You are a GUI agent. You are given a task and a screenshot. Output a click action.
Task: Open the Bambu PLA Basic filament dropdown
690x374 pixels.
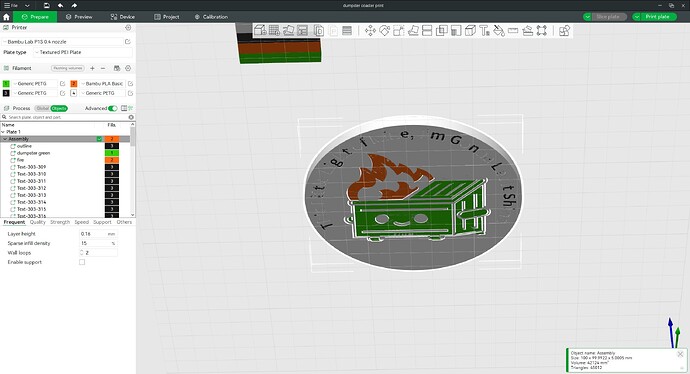(104, 84)
